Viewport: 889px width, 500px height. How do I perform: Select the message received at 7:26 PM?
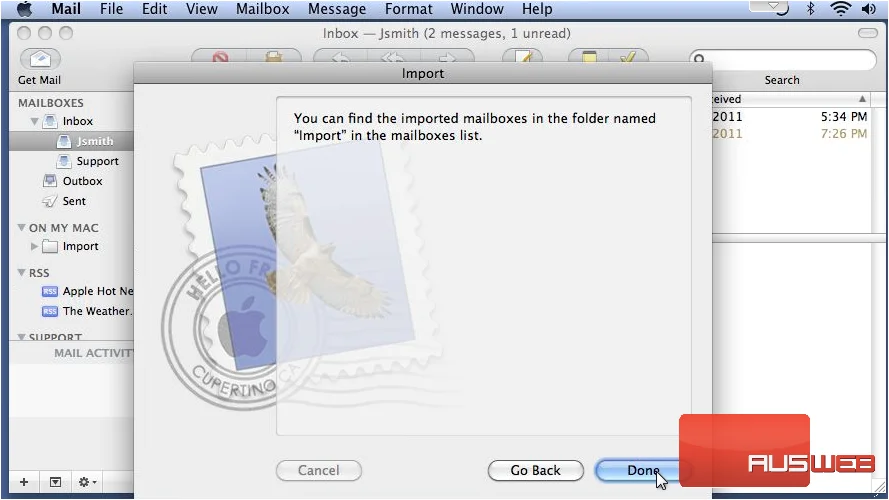tap(790, 134)
